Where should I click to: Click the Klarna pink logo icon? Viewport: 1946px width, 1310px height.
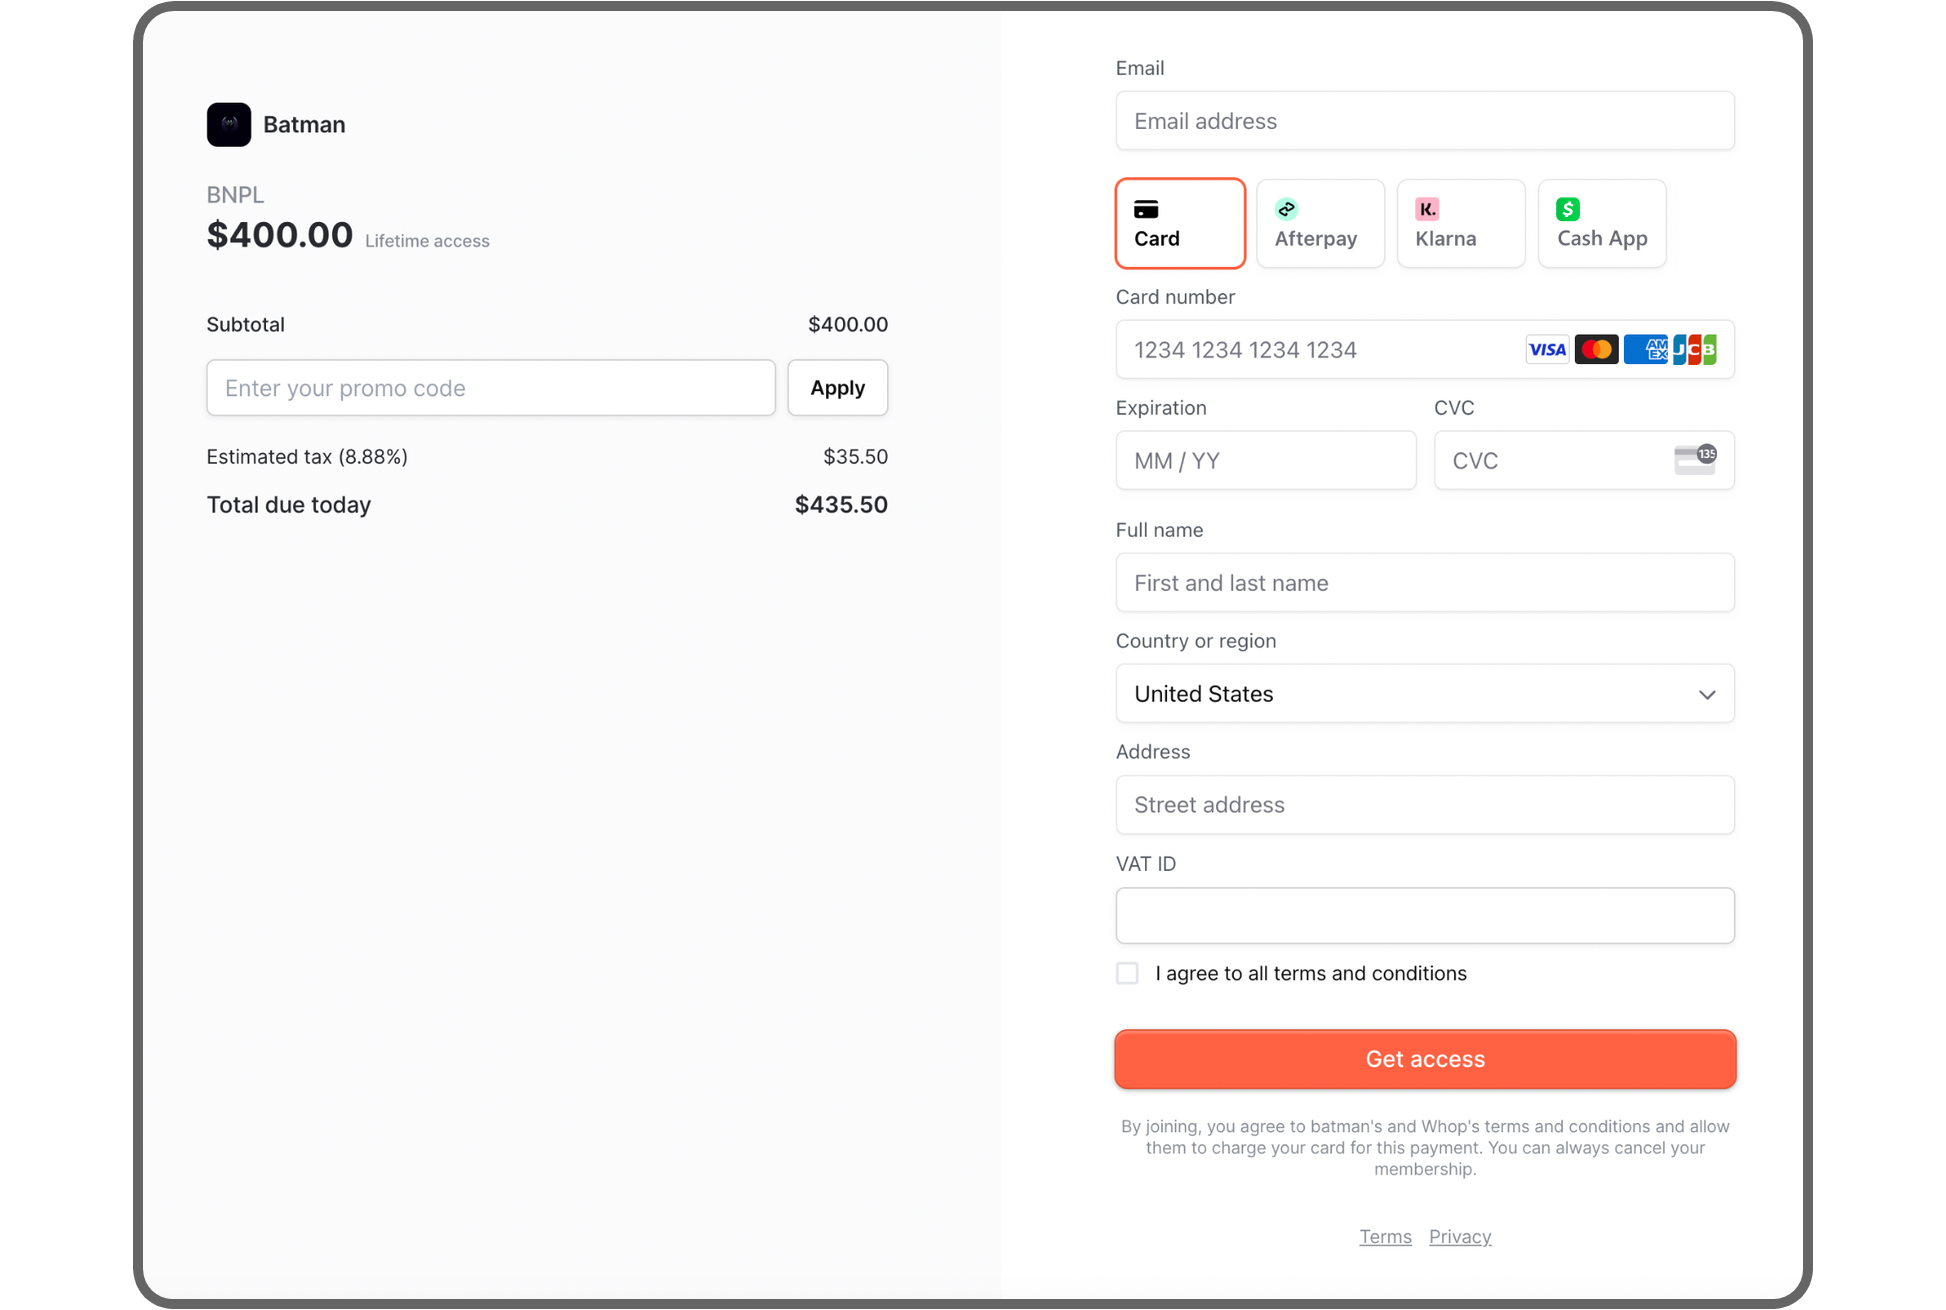[x=1427, y=209]
